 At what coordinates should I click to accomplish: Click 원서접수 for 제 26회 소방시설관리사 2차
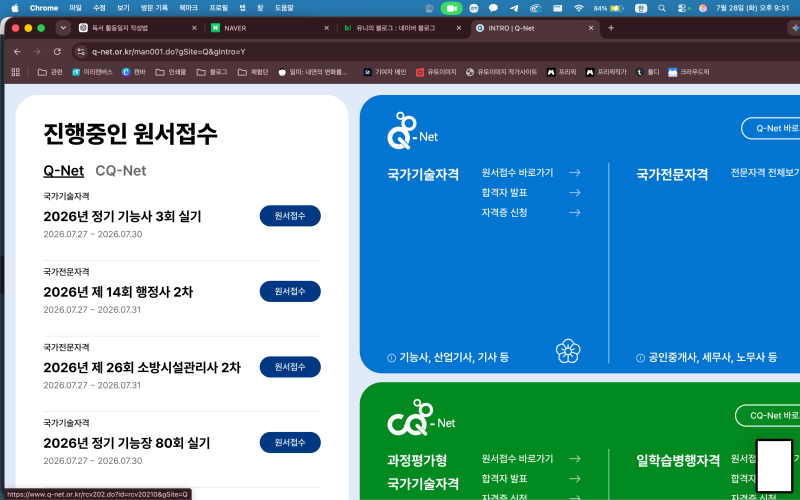[x=290, y=367]
